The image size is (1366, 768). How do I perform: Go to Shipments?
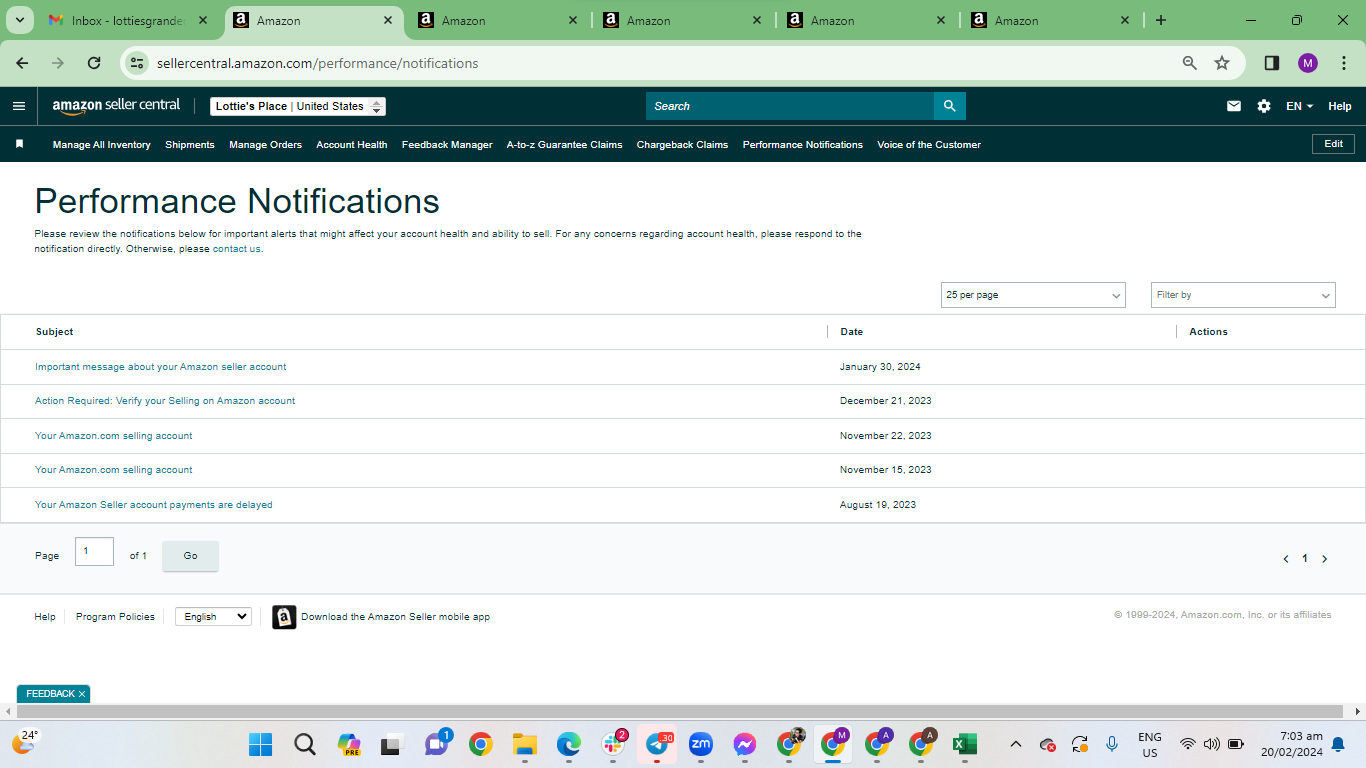(190, 144)
